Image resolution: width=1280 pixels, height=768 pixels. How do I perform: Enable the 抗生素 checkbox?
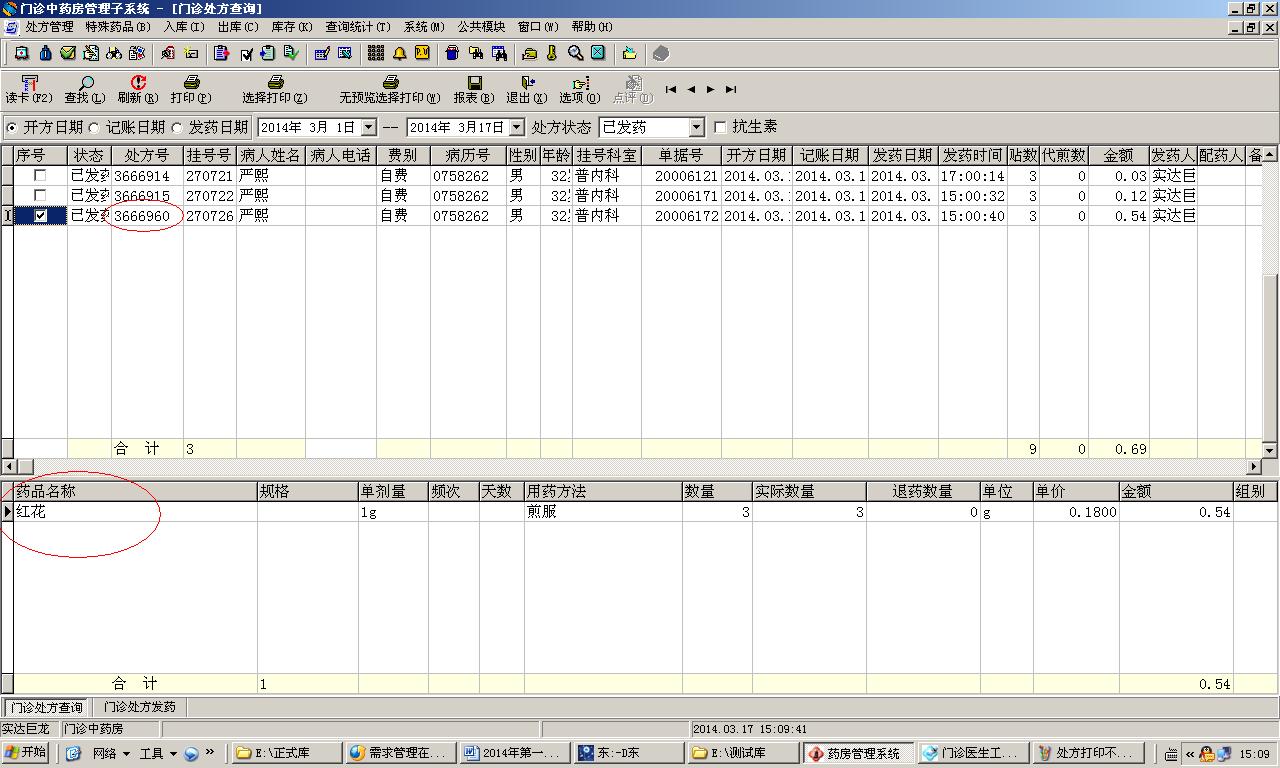720,128
